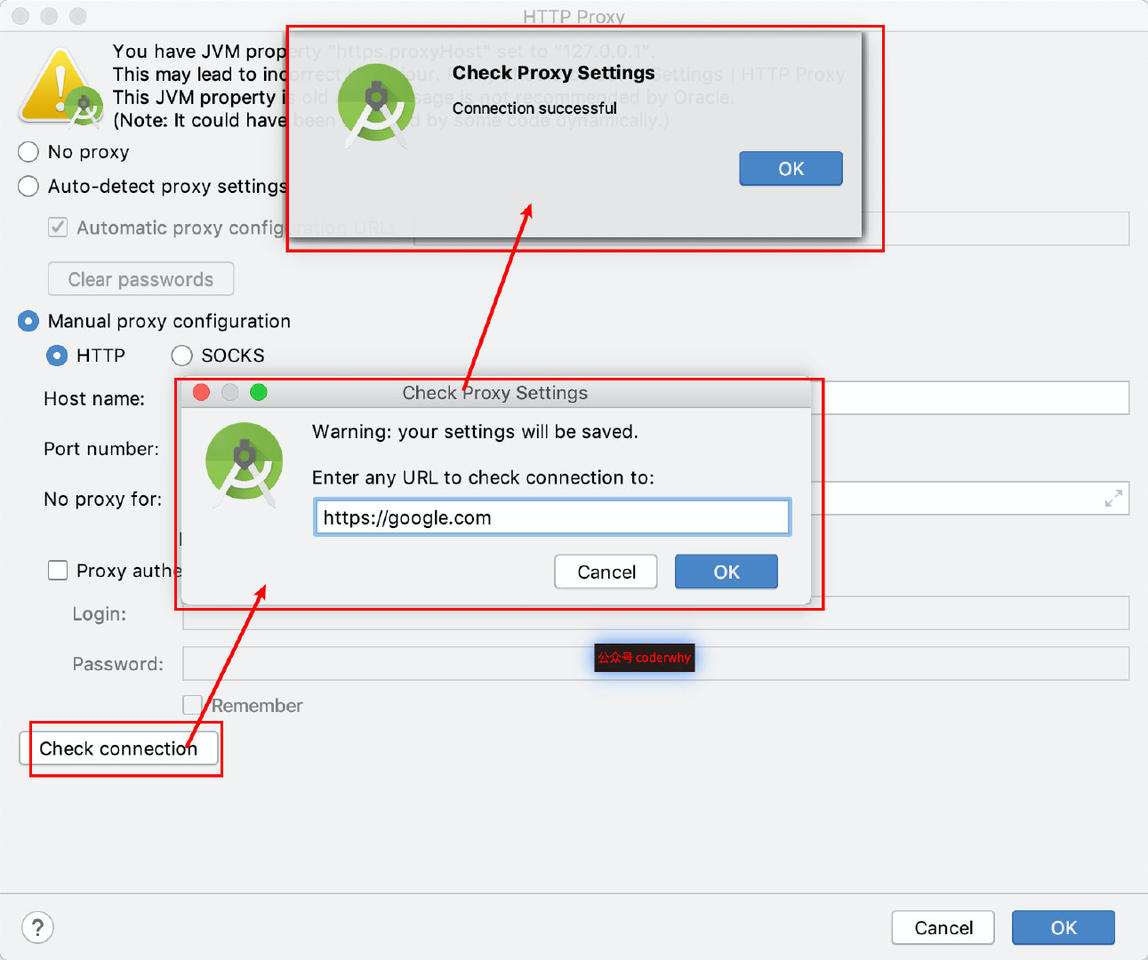Click the "Connection successful" message text

pyautogui.click(x=534, y=108)
